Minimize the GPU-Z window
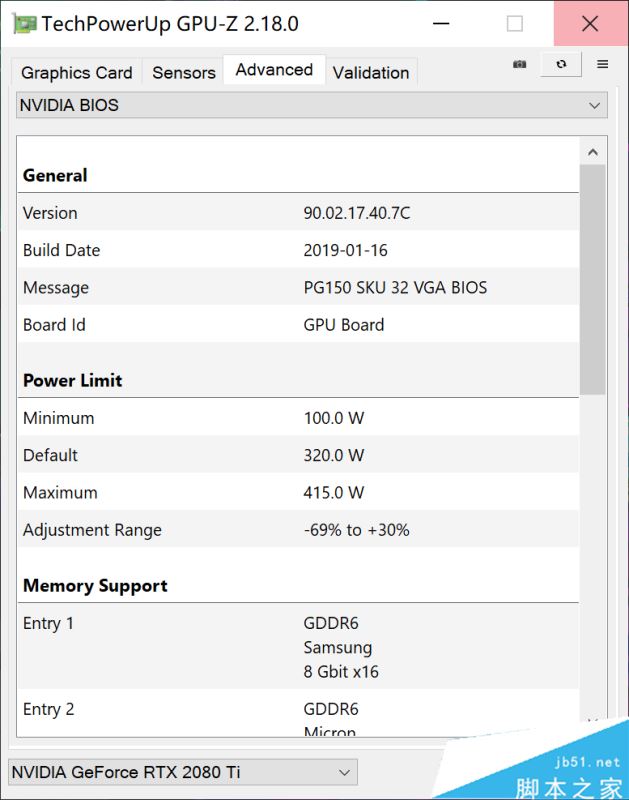 pos(441,24)
